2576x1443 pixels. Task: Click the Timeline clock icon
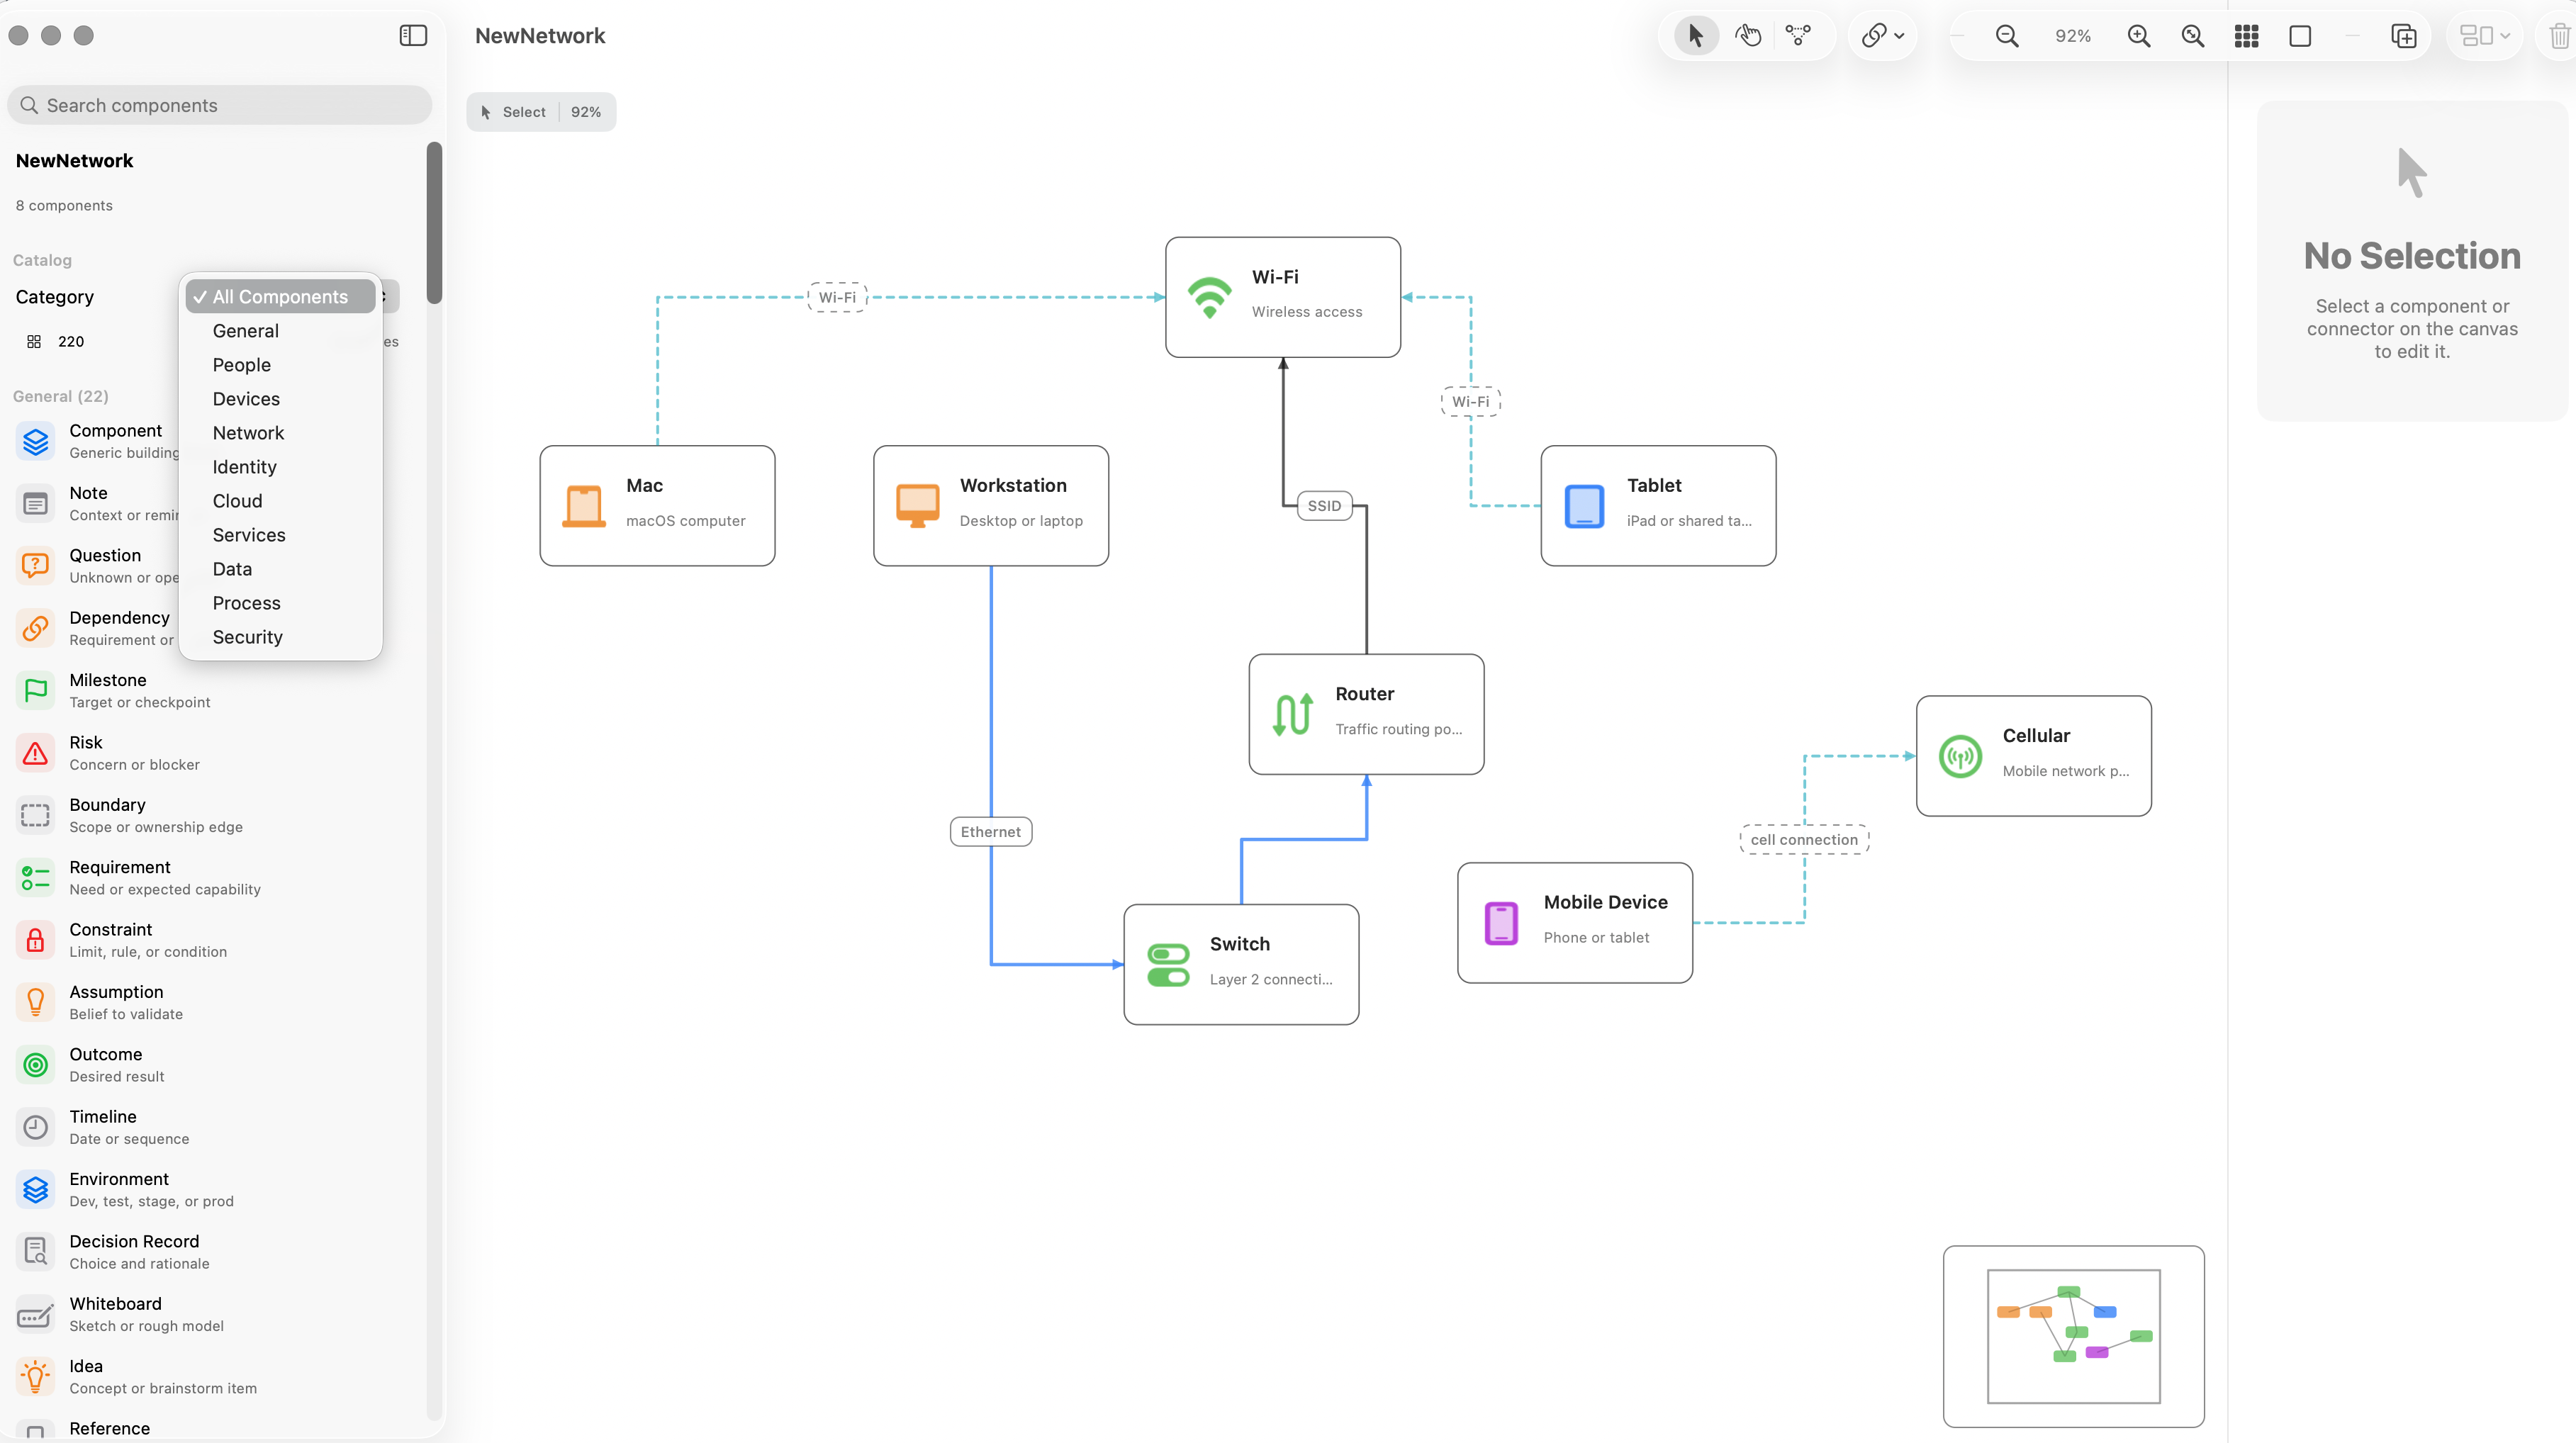[x=35, y=1127]
